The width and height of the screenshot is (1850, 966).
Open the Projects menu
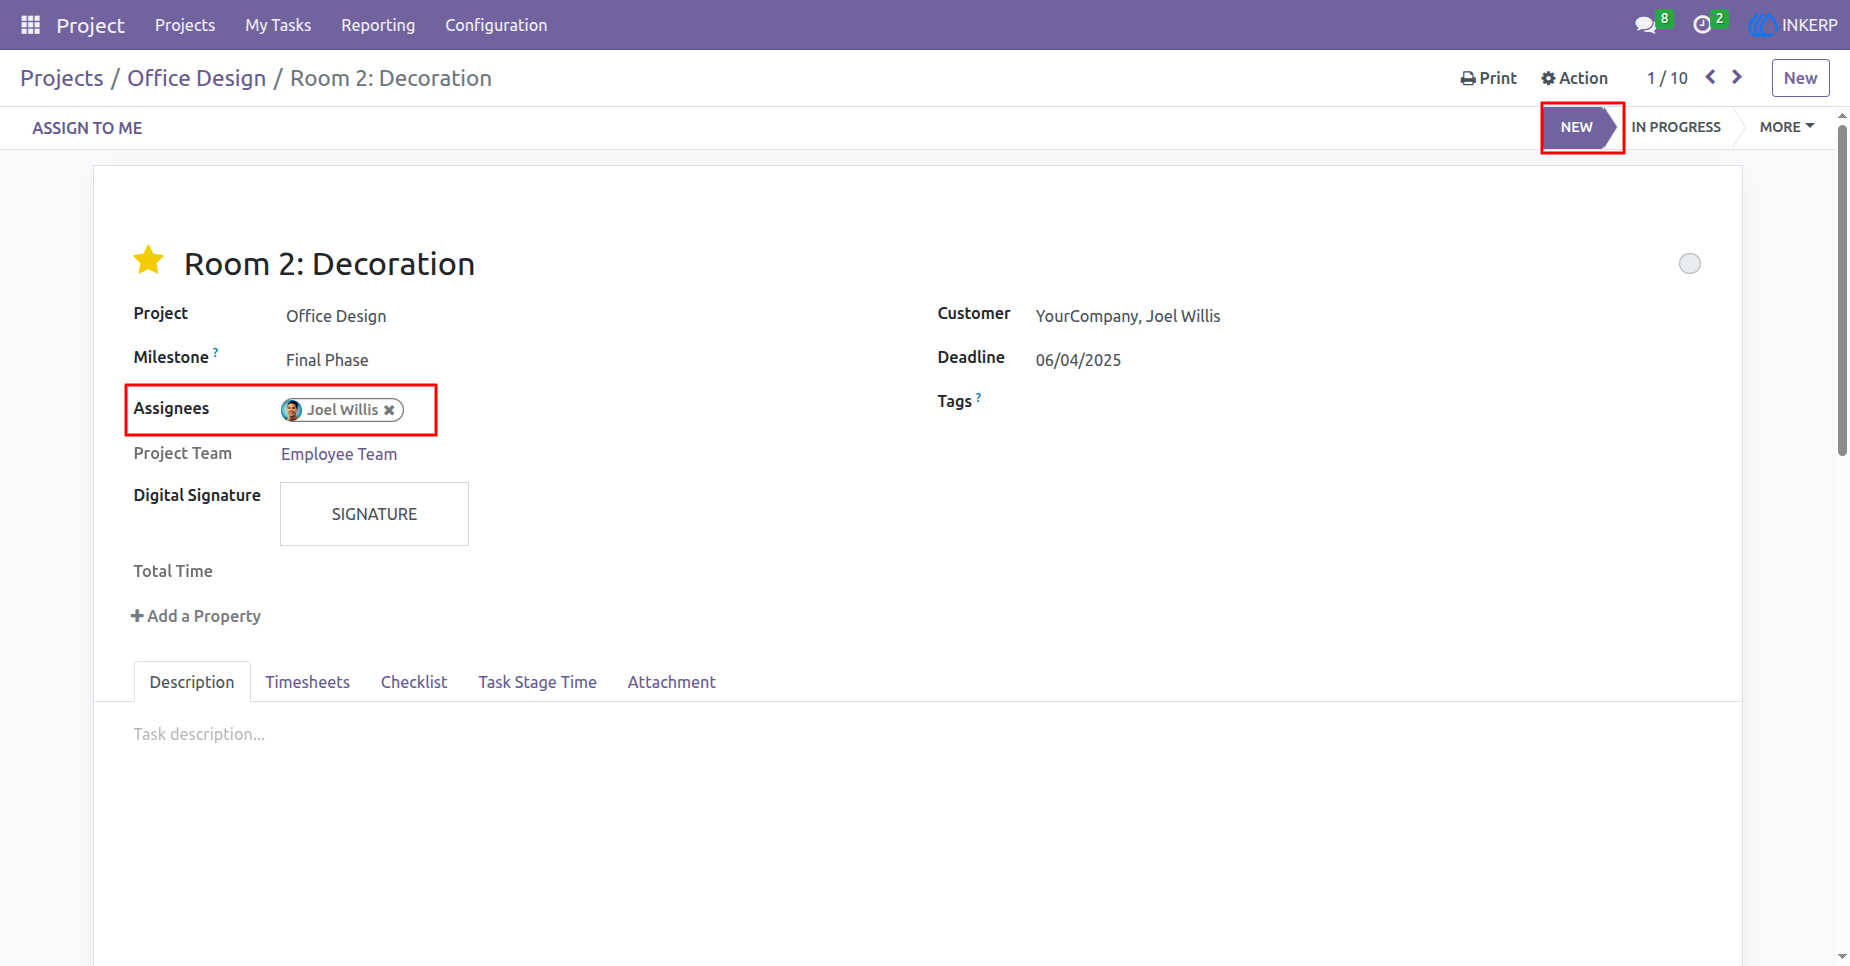point(185,25)
